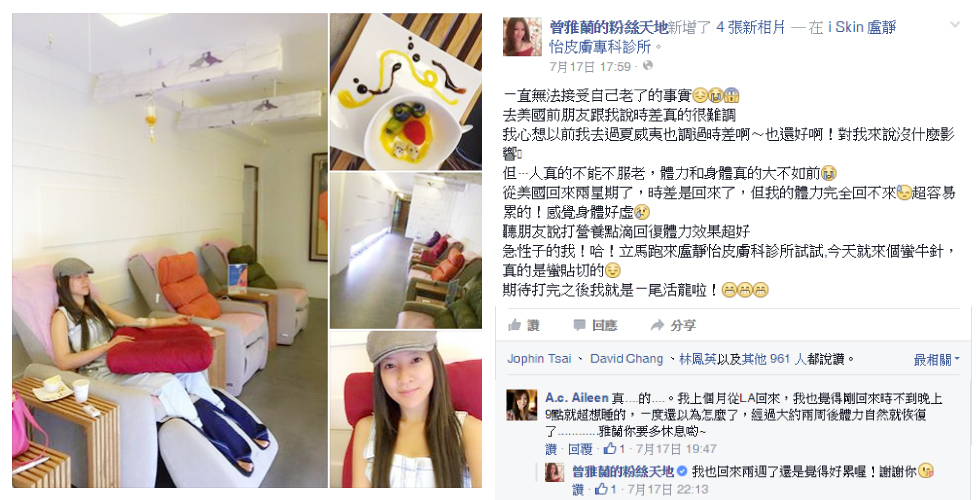Click the 分享 share arrow icon

(657, 325)
